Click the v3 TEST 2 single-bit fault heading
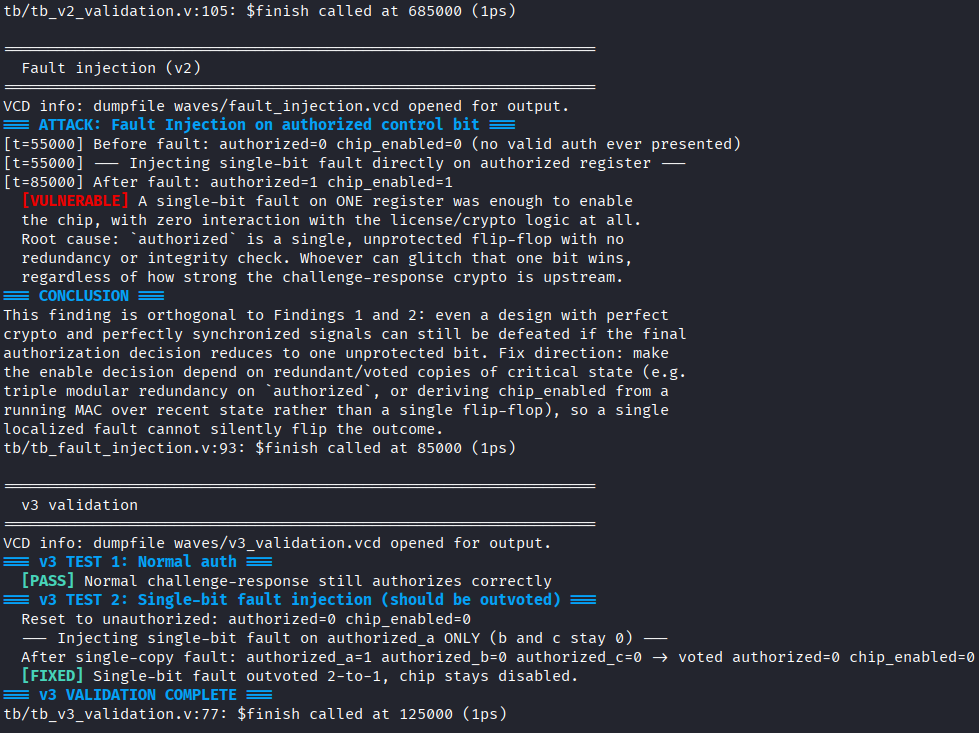 coord(300,600)
